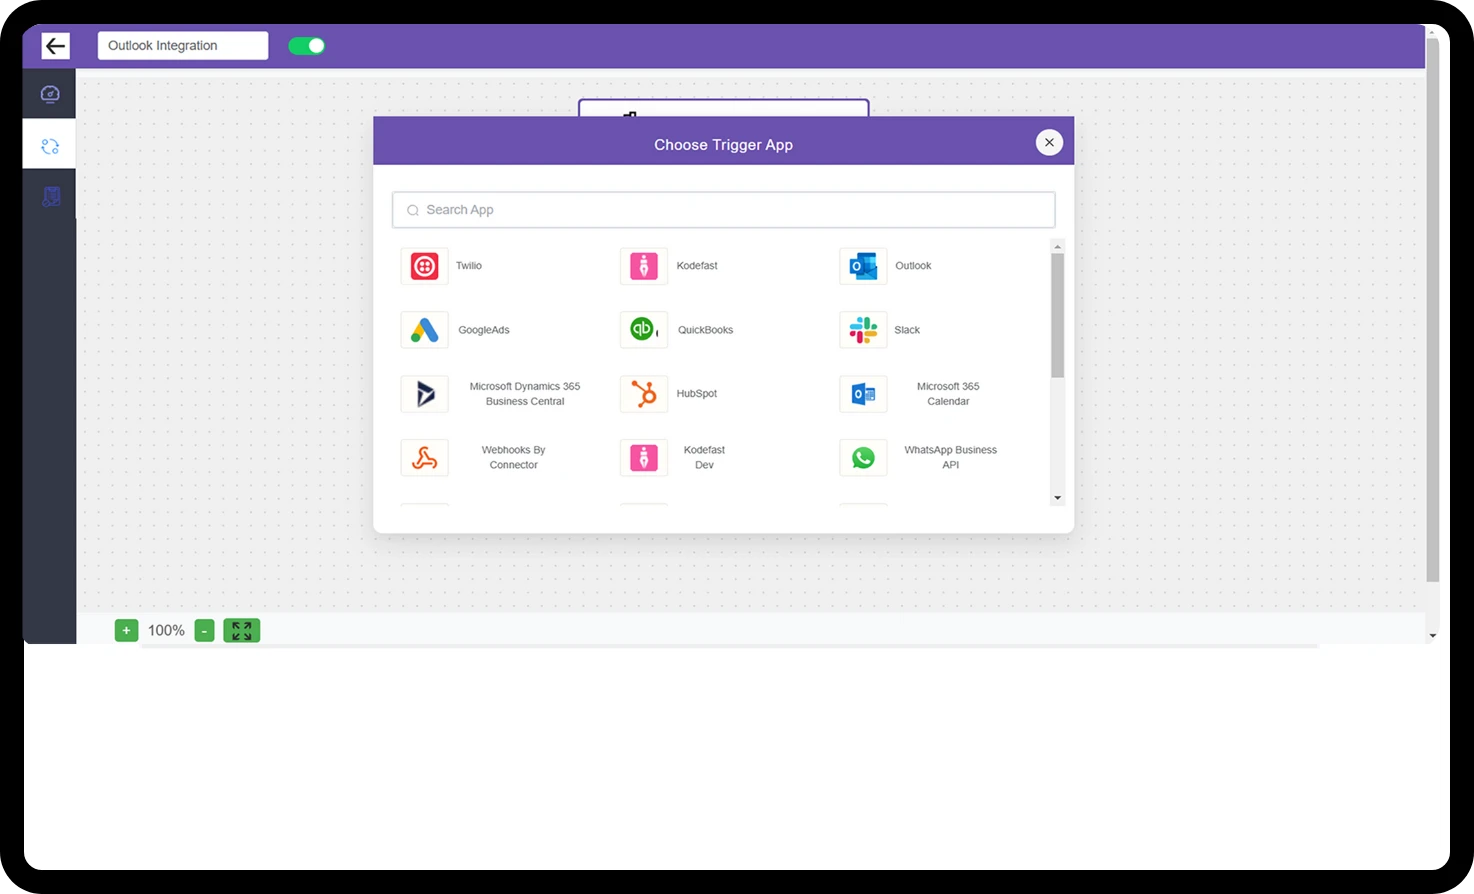Click the app list scrollbar thumb

tap(1058, 315)
